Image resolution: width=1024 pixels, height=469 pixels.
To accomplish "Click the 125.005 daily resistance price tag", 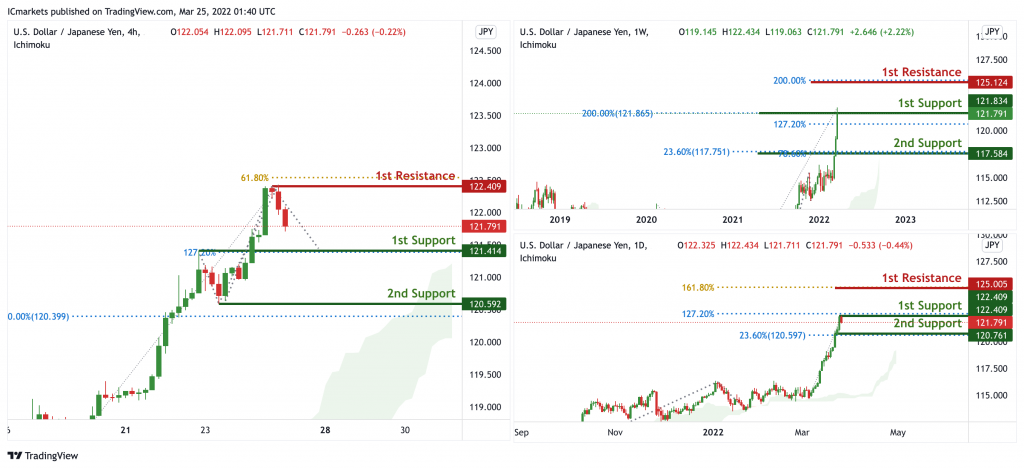I will (x=991, y=284).
